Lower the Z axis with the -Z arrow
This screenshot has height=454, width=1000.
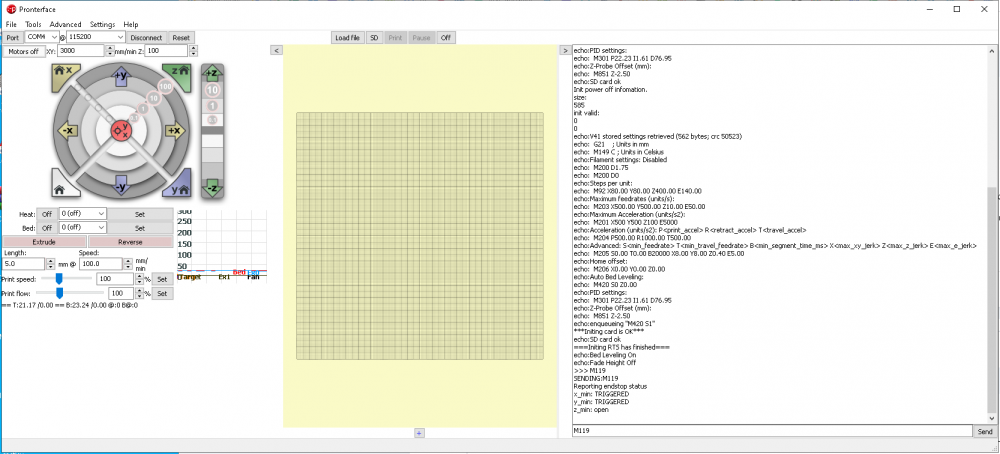pos(212,188)
